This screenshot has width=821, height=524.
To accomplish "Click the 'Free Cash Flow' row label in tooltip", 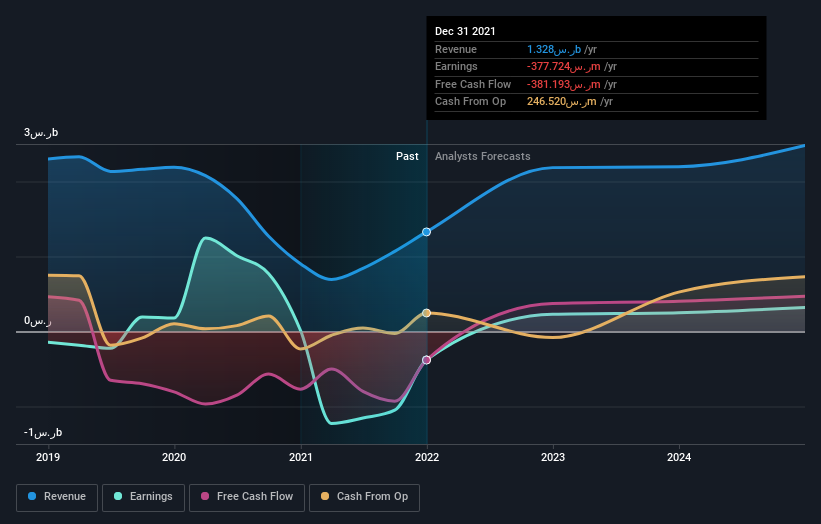I will pos(473,84).
